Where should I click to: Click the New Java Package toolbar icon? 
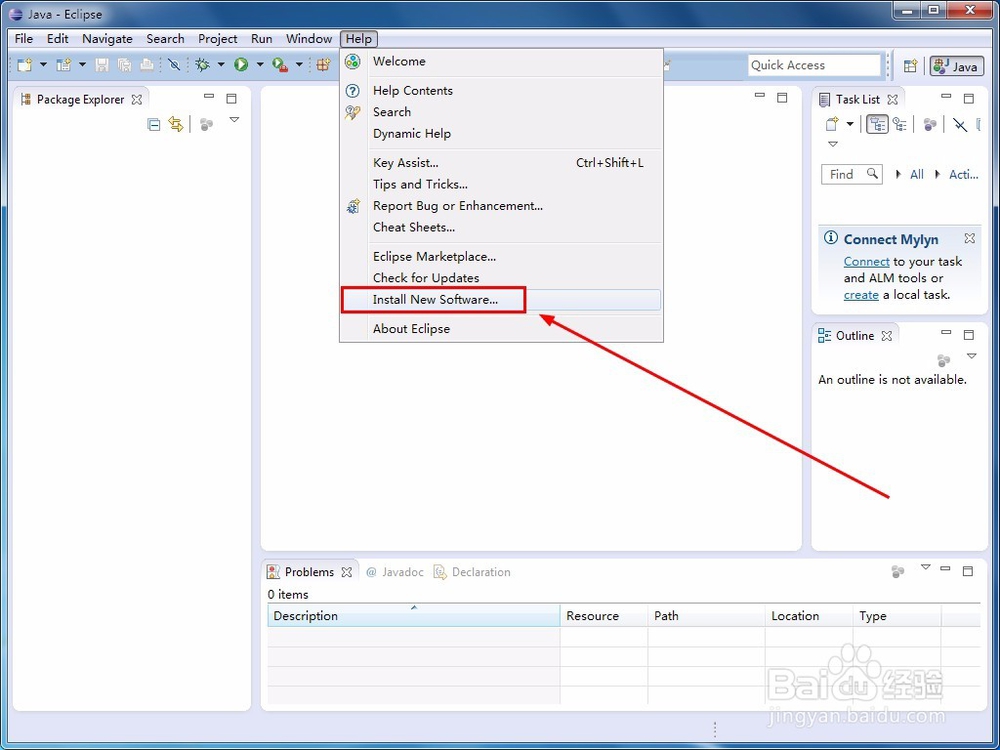[x=324, y=64]
